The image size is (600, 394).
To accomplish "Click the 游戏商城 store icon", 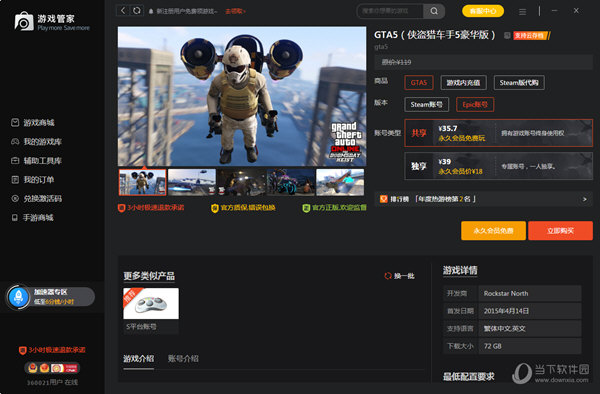I will (15, 122).
